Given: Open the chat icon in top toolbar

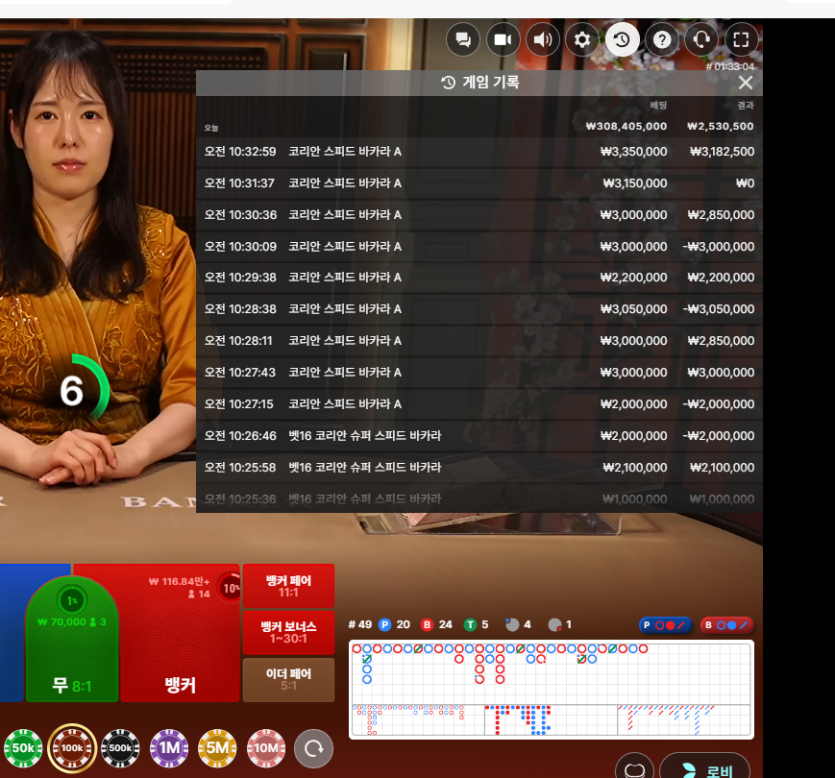Looking at the screenshot, I should pyautogui.click(x=463, y=39).
